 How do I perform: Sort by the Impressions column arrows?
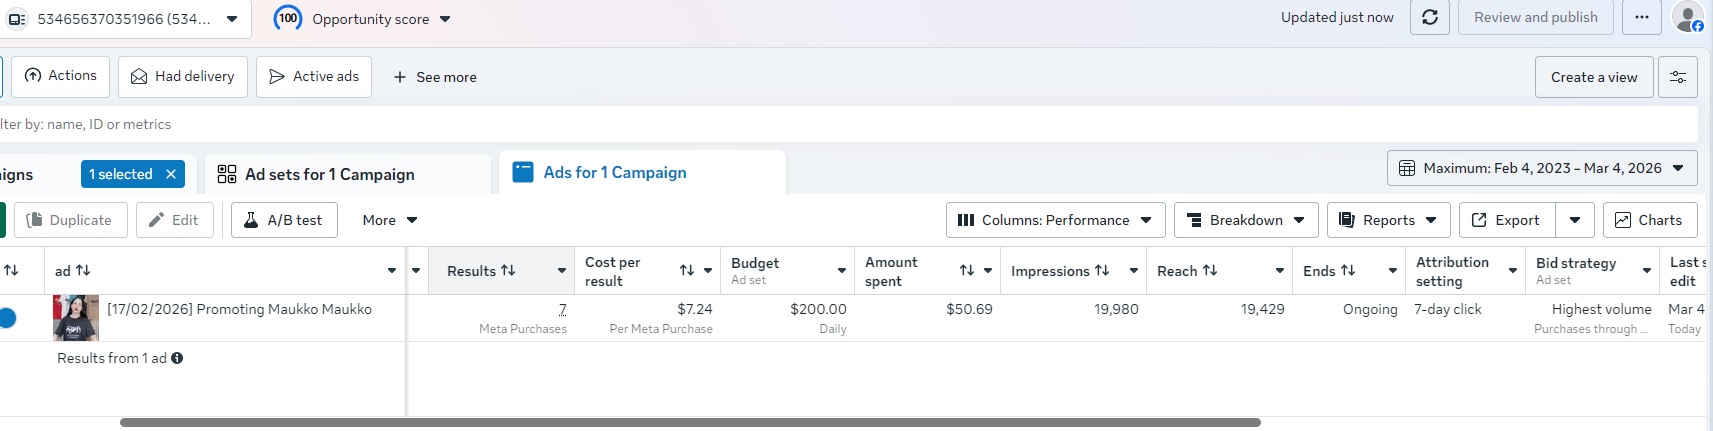pyautogui.click(x=1102, y=270)
